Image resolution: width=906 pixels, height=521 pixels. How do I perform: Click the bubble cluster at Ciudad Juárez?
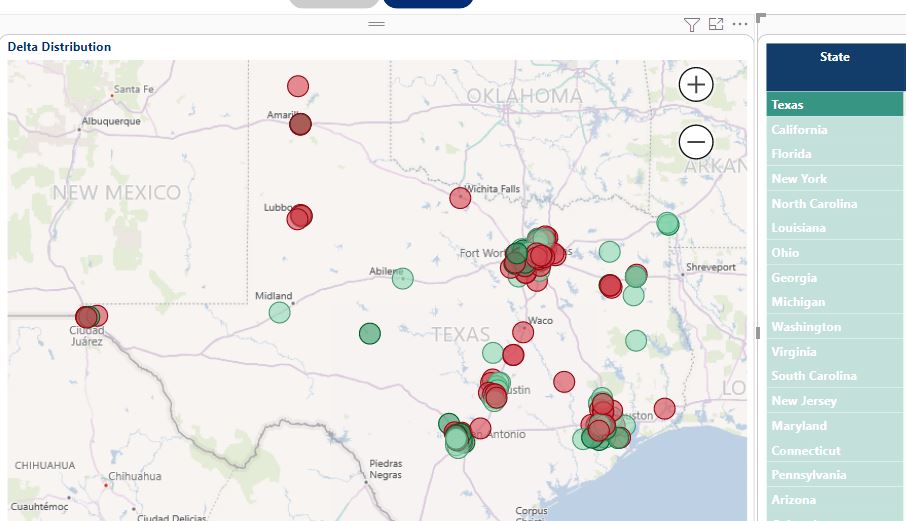[91, 316]
